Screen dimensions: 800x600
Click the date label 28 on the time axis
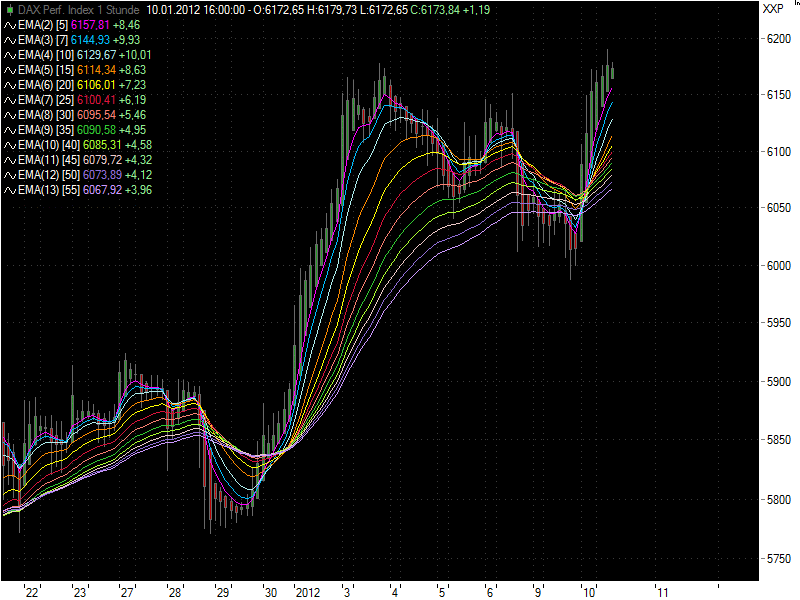click(175, 592)
